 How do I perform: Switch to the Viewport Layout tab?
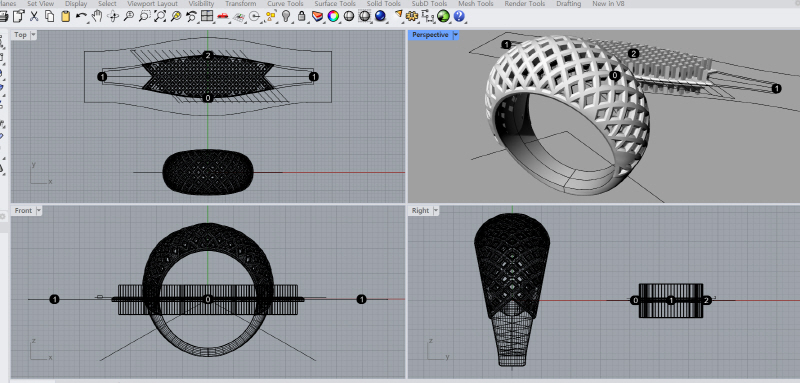click(153, 4)
